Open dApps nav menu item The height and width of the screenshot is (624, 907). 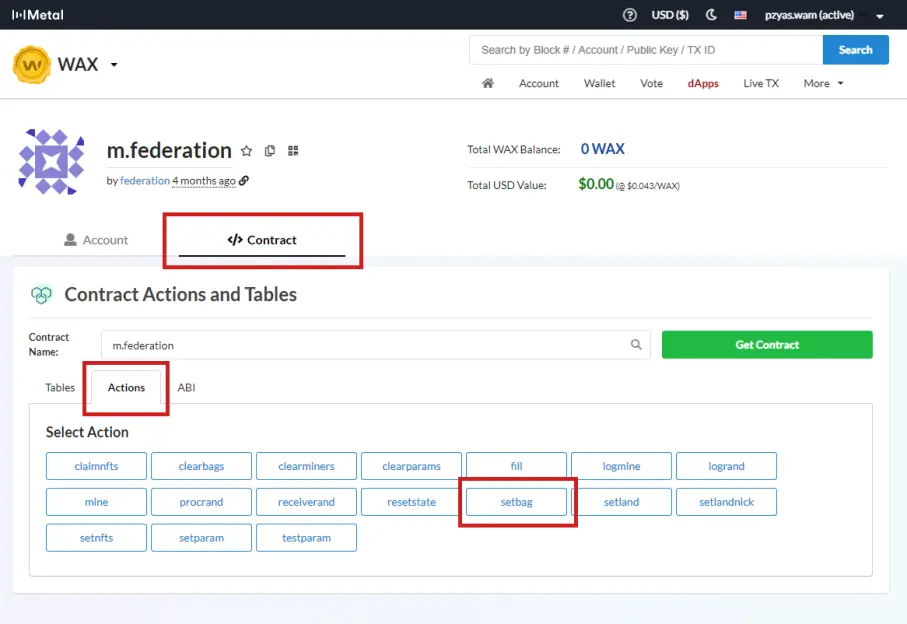point(703,83)
